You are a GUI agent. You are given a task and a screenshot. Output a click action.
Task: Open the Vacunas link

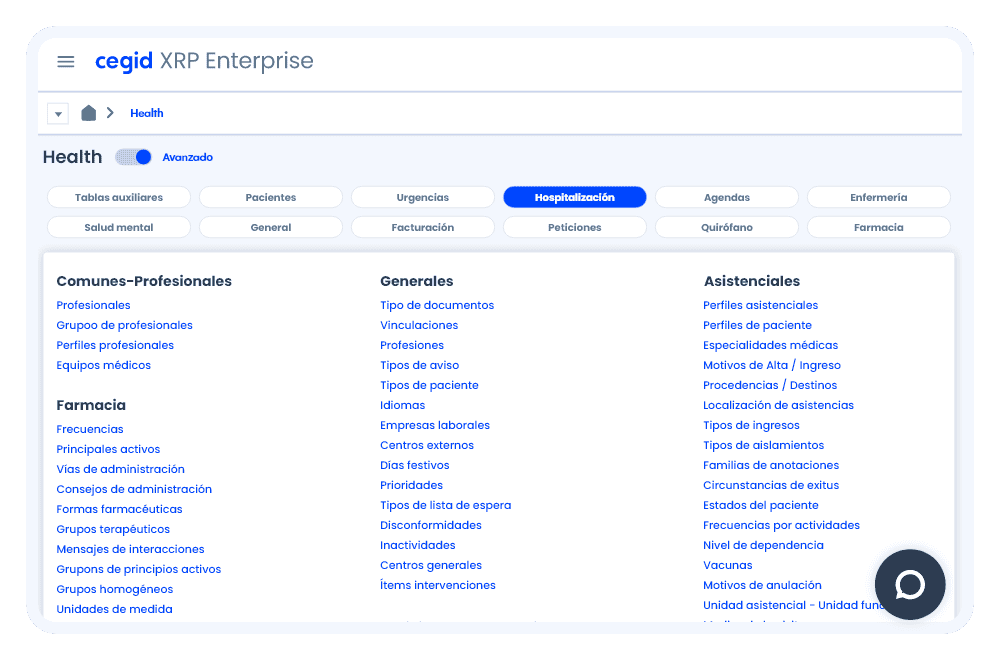[x=727, y=566]
